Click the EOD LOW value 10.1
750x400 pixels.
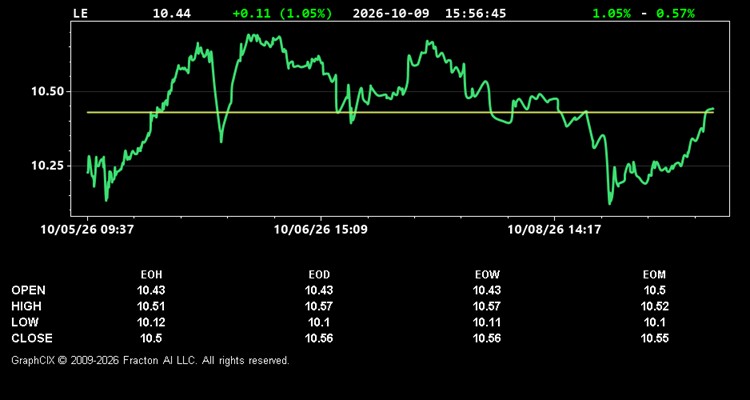319,322
